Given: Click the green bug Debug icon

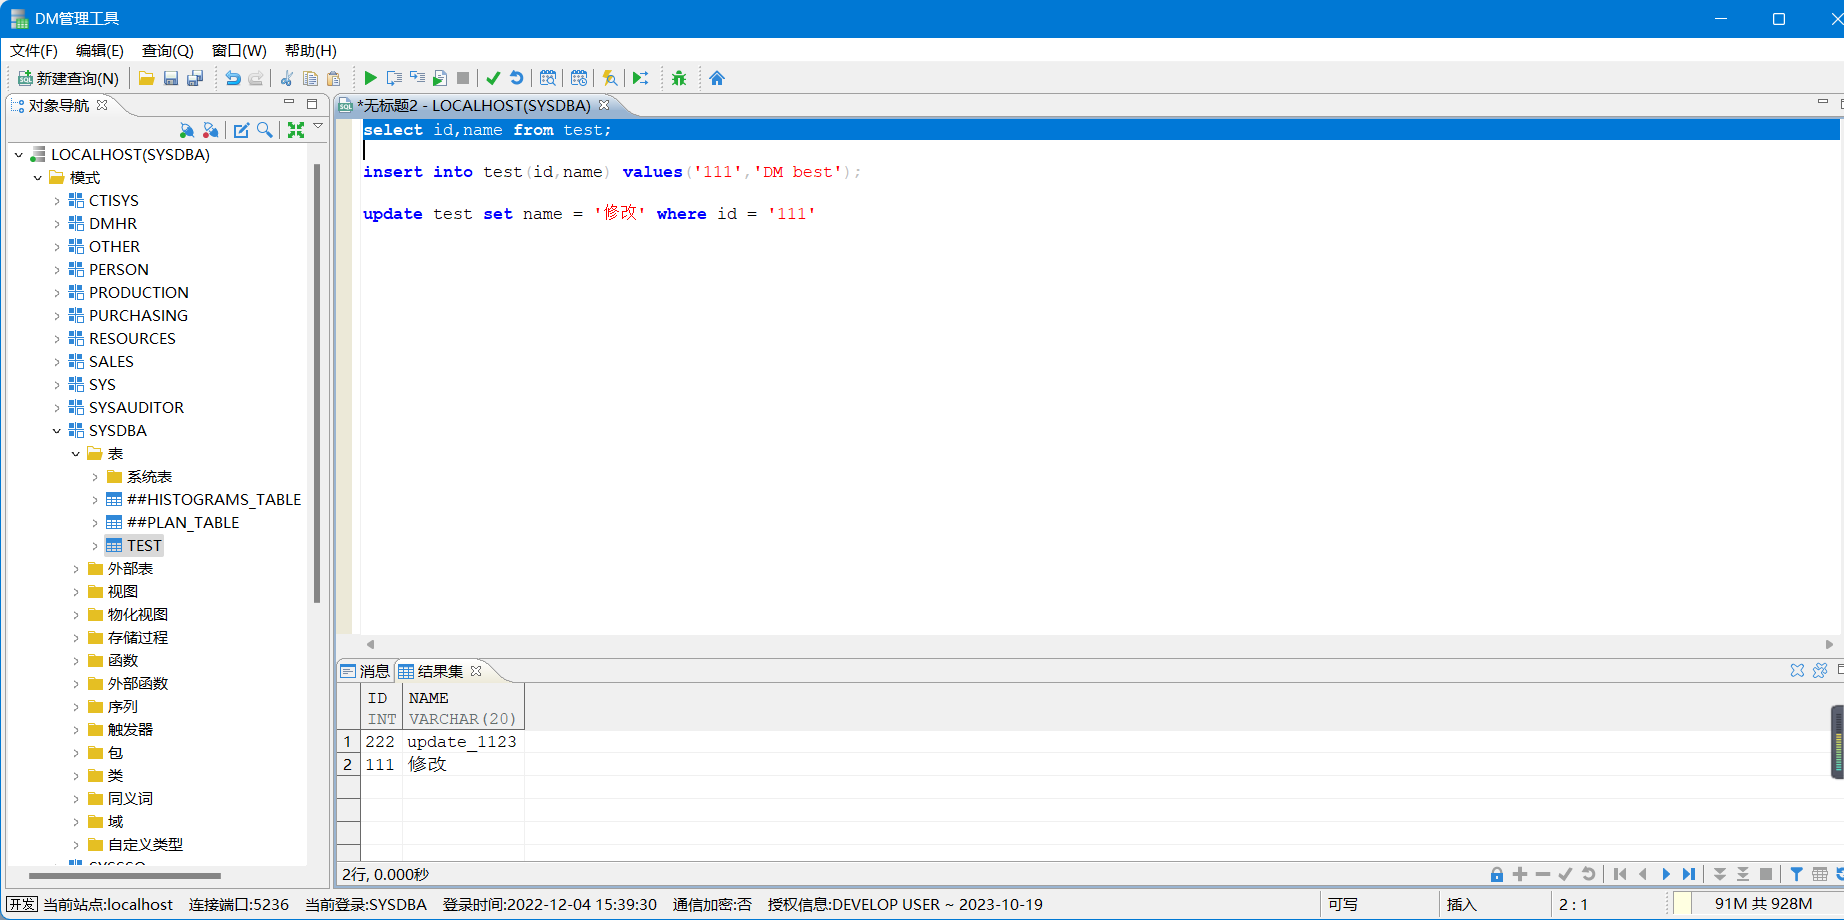Looking at the screenshot, I should [x=679, y=78].
